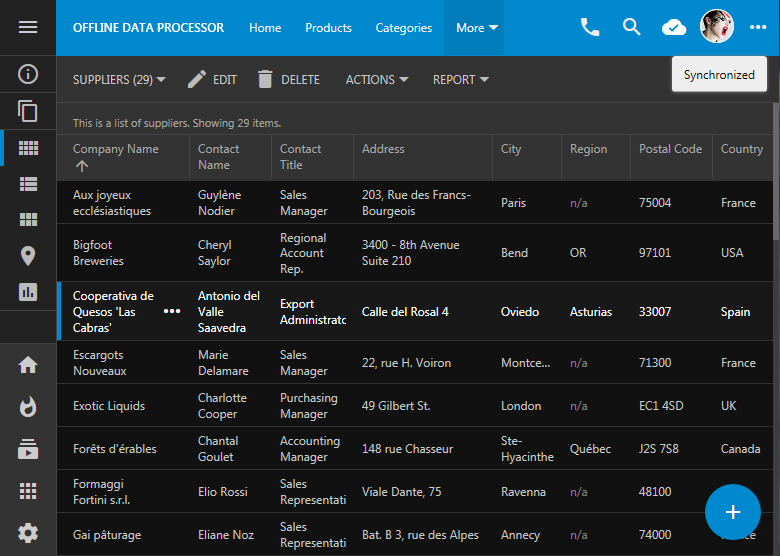Click country cell Canada
The image size is (780, 556).
pos(740,449)
